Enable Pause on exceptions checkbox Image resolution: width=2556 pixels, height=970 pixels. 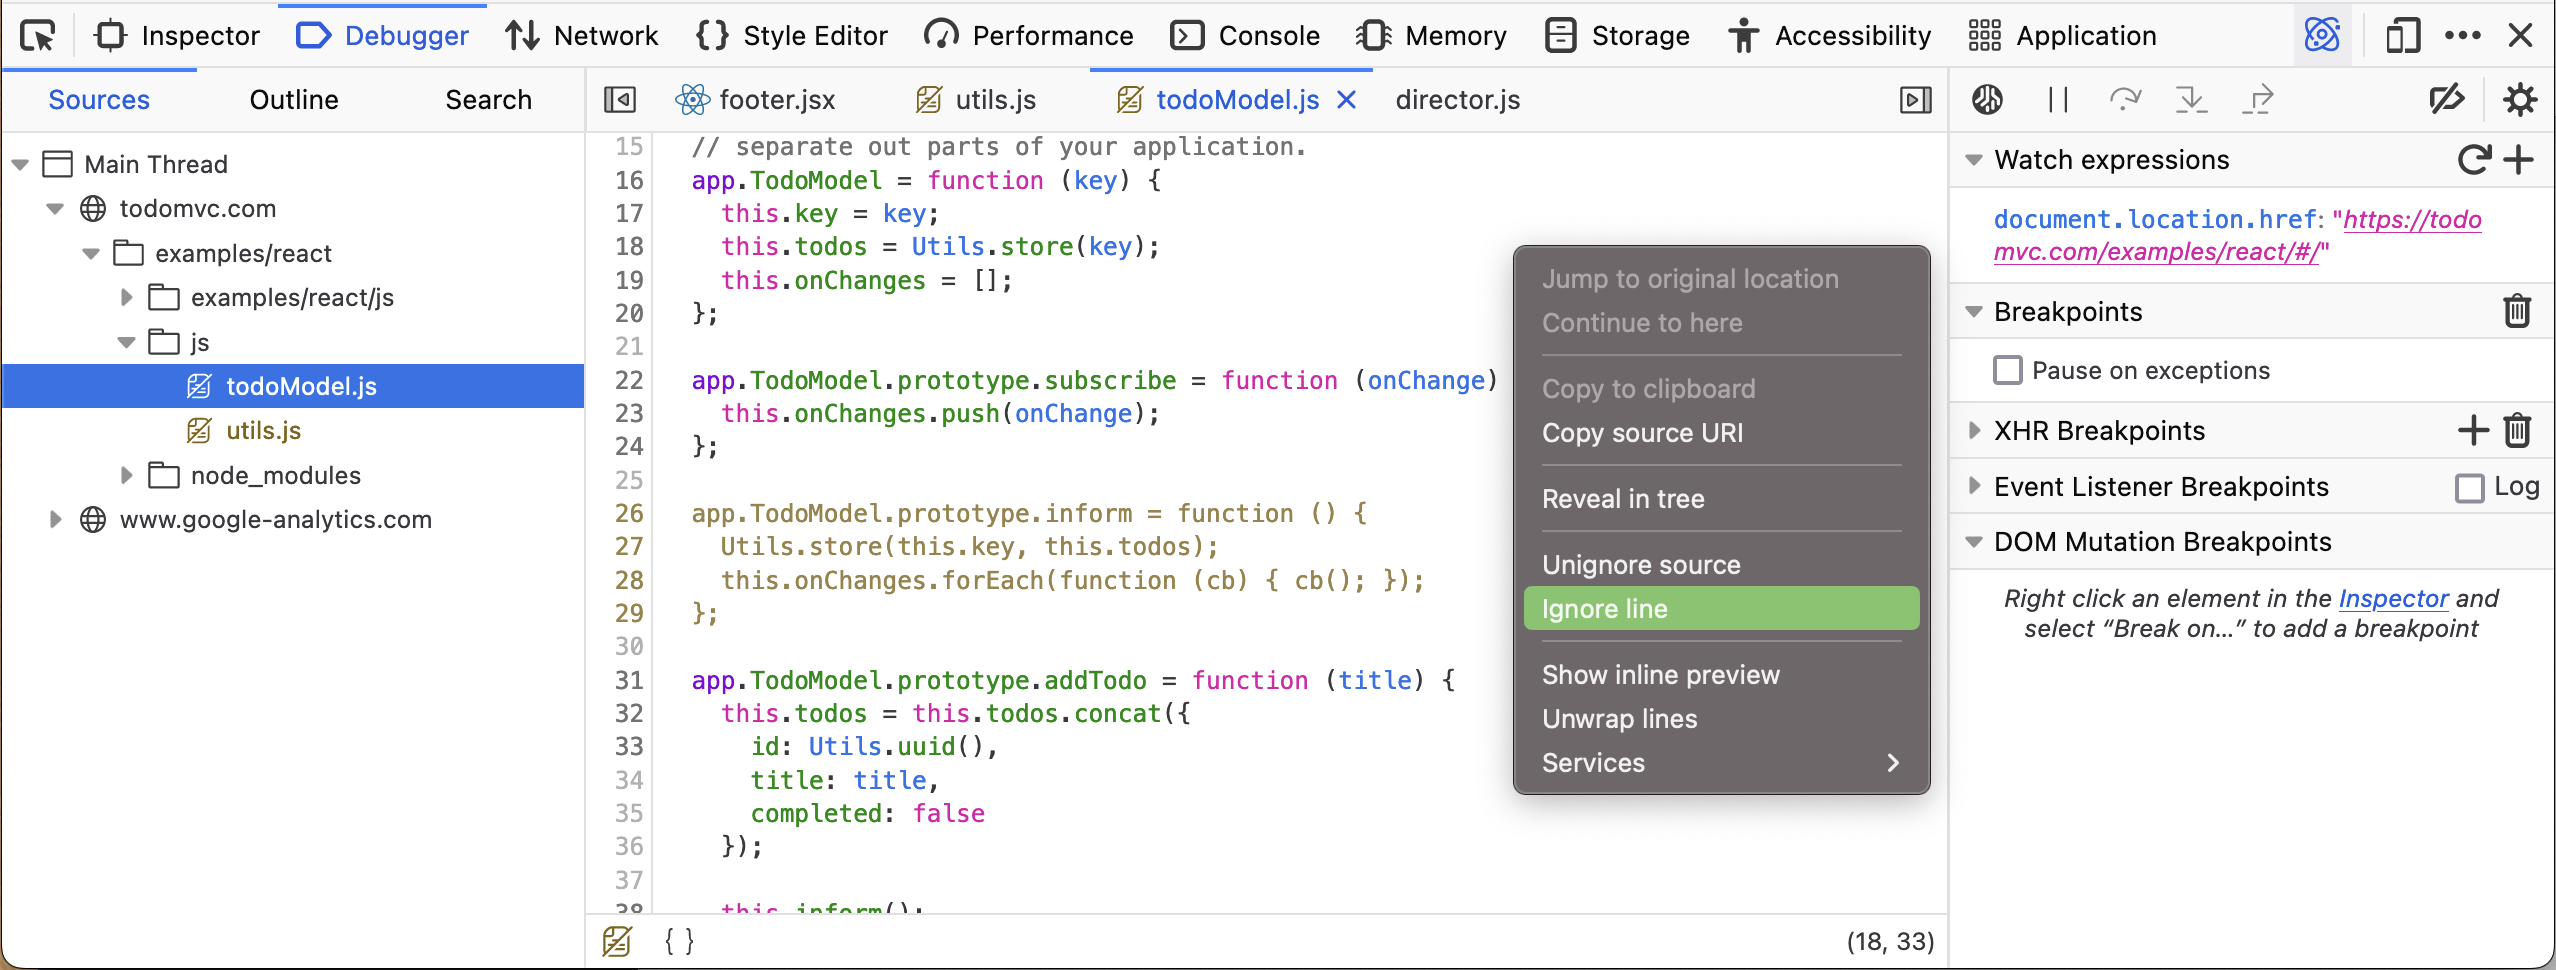pos(2007,371)
